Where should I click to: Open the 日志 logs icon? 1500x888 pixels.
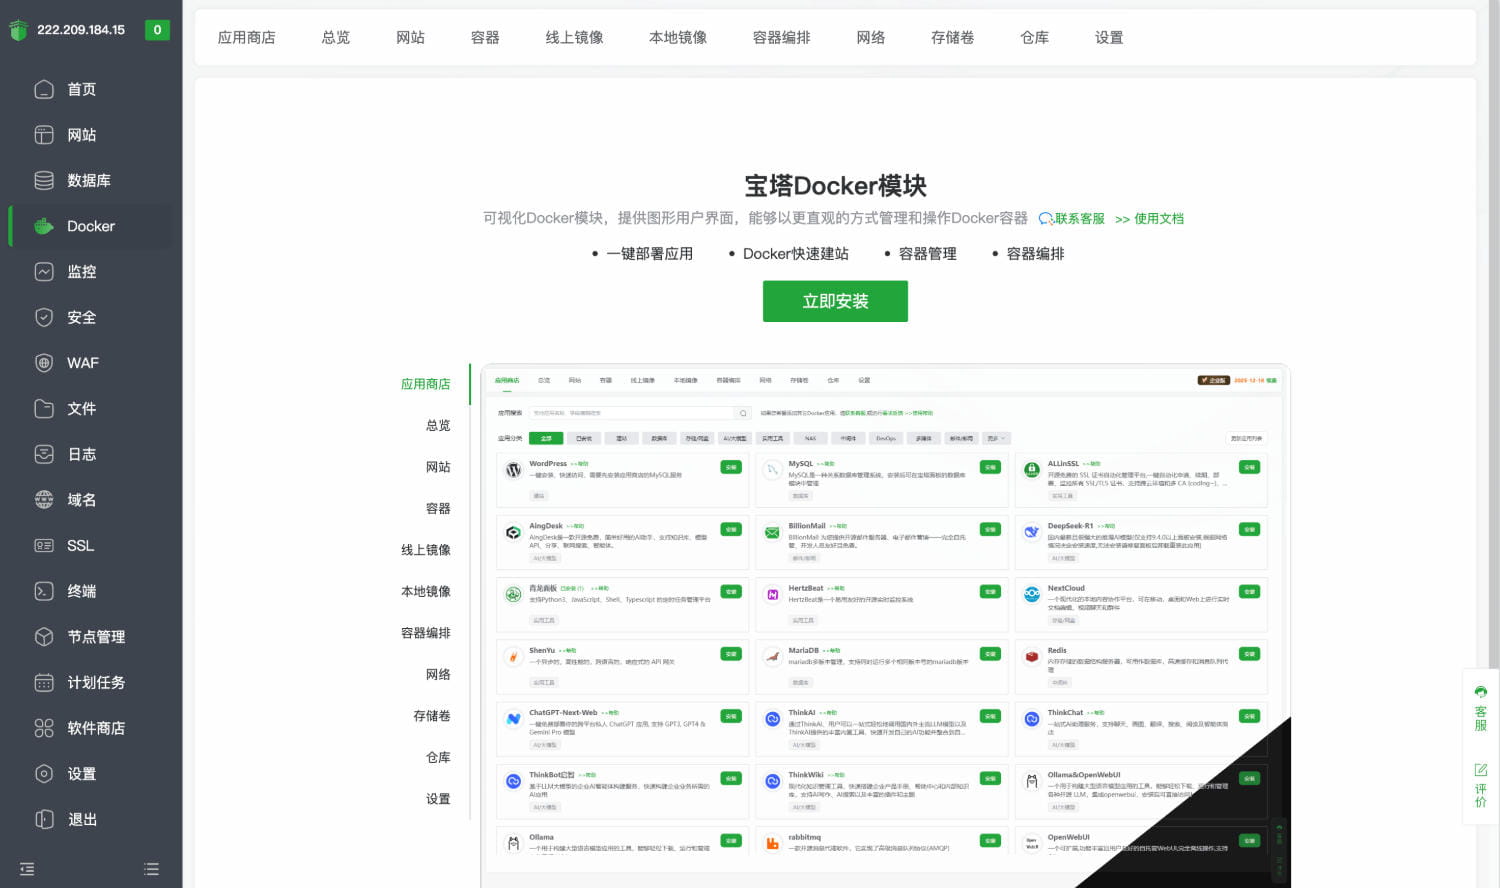[x=44, y=454]
